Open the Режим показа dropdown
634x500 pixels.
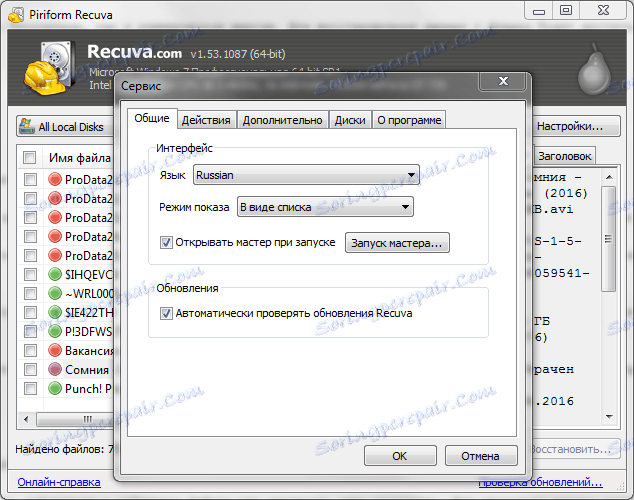click(325, 207)
